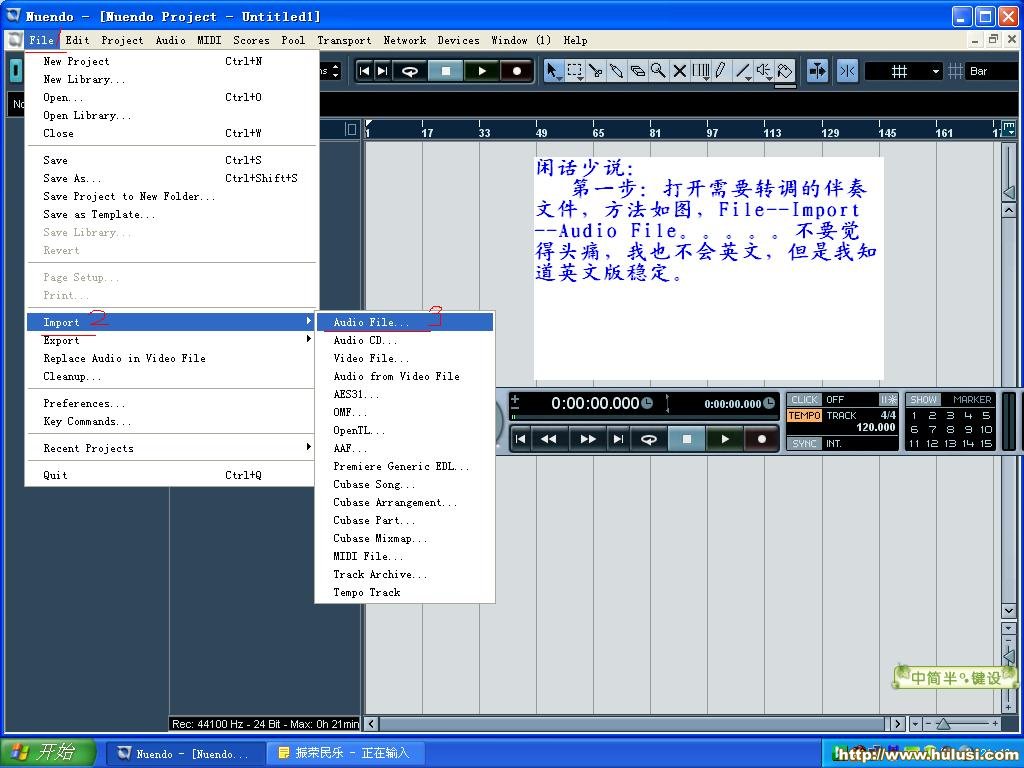Select Audio CD... in the submenu

click(x=405, y=340)
